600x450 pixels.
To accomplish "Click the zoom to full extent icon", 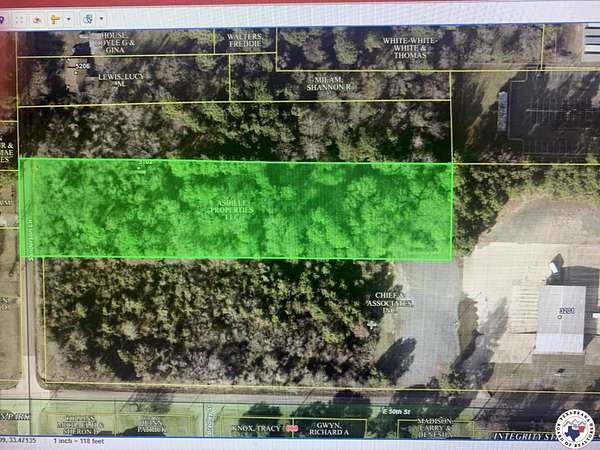I will coord(21,18).
